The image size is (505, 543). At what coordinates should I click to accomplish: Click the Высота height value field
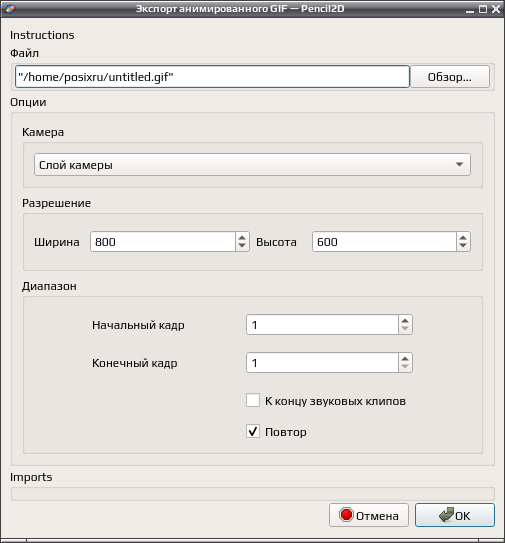(384, 242)
